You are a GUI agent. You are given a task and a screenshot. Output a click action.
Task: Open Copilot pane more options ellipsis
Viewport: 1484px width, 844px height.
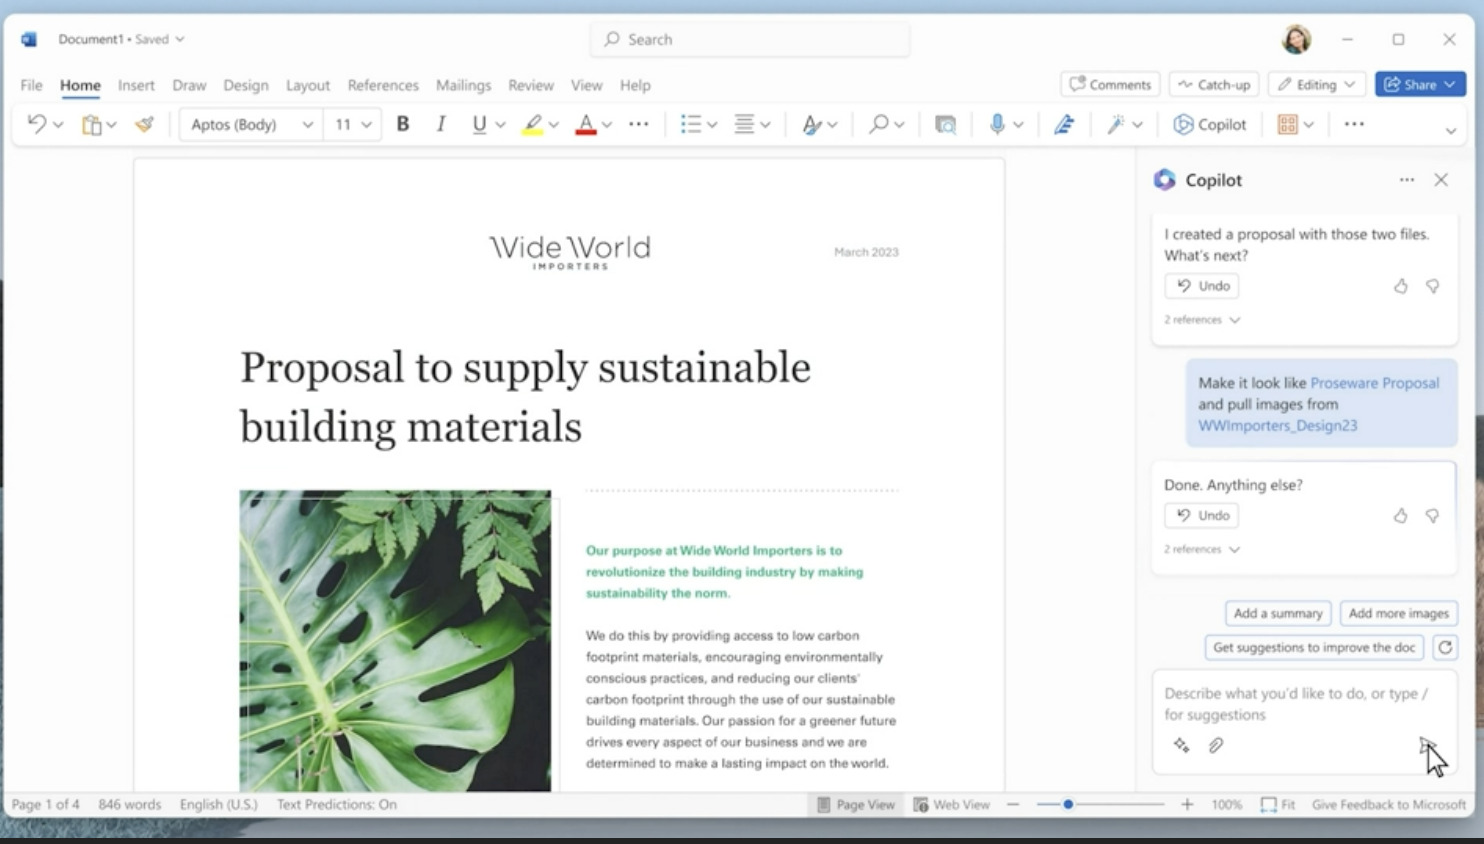[x=1407, y=180]
